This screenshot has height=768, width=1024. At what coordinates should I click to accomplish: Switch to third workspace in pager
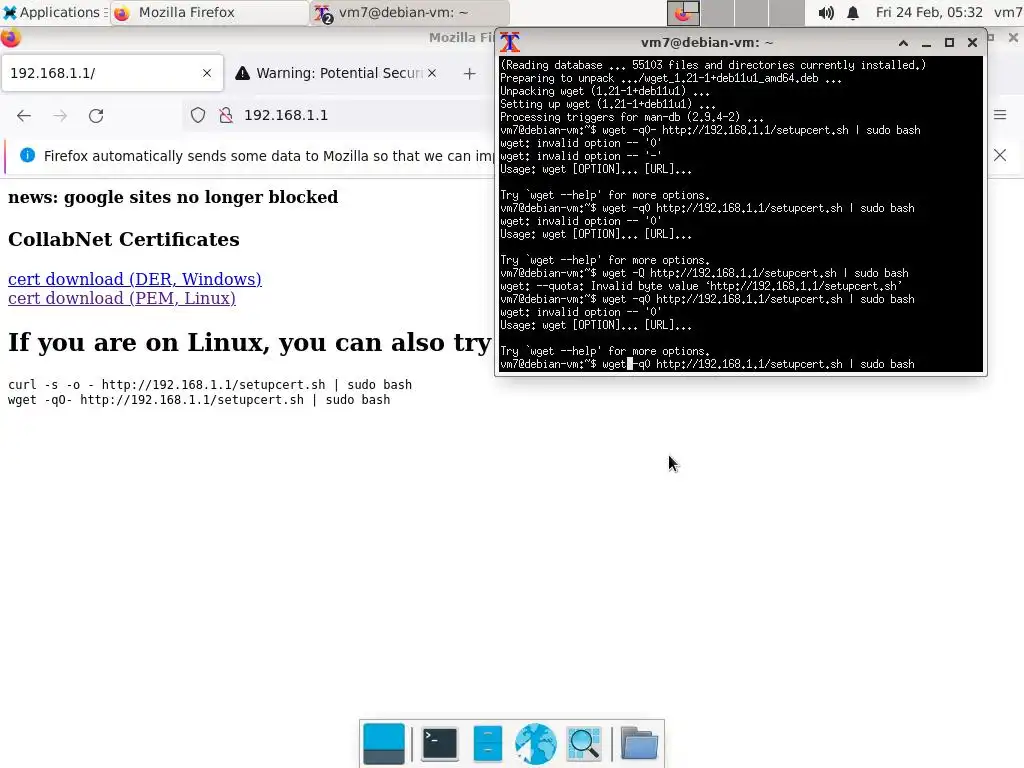[x=752, y=12]
